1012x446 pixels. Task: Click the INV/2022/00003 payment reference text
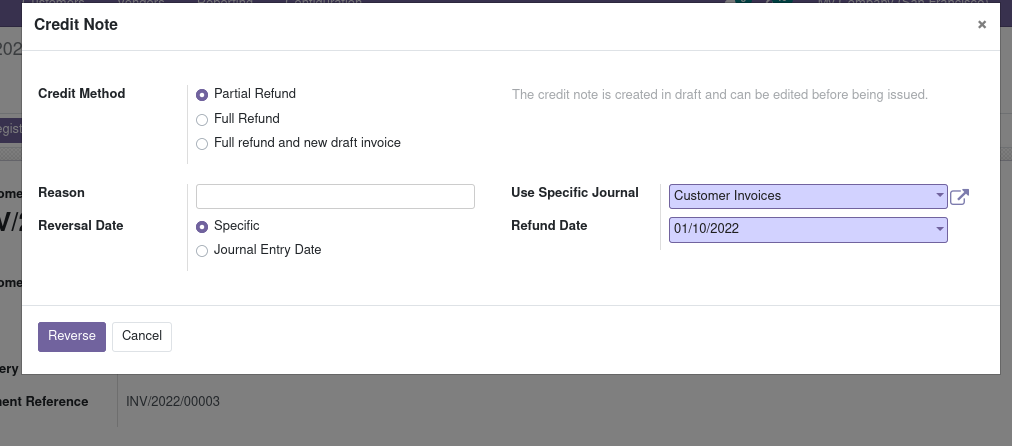point(173,401)
